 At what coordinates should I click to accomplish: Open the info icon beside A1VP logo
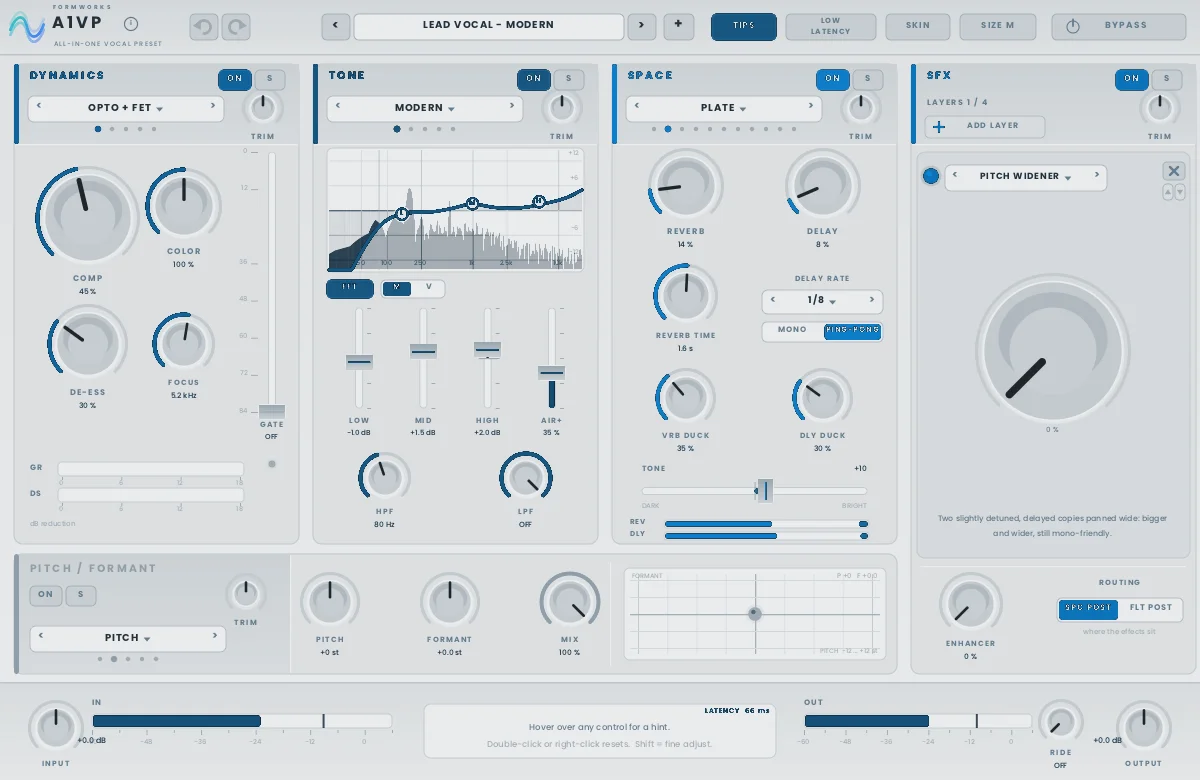[x=131, y=24]
